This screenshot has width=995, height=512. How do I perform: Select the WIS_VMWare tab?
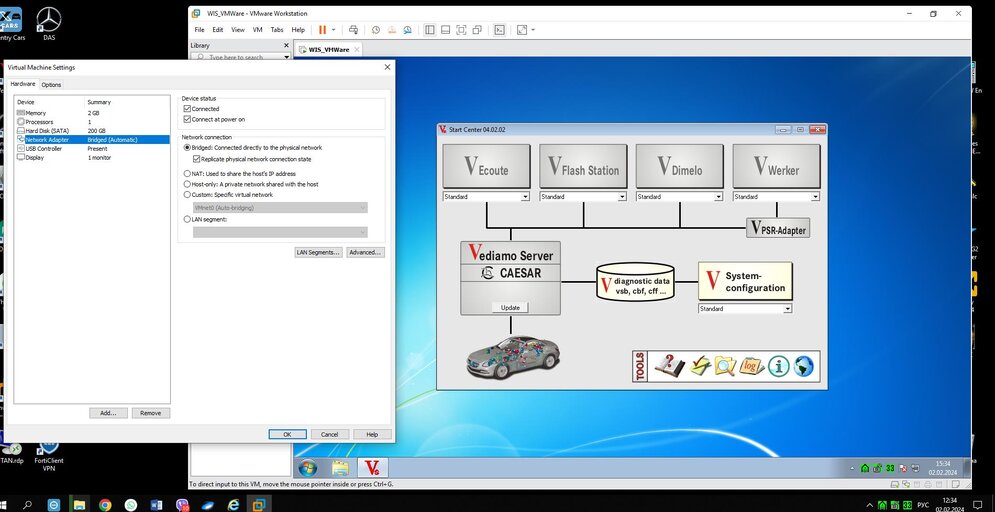pos(329,49)
